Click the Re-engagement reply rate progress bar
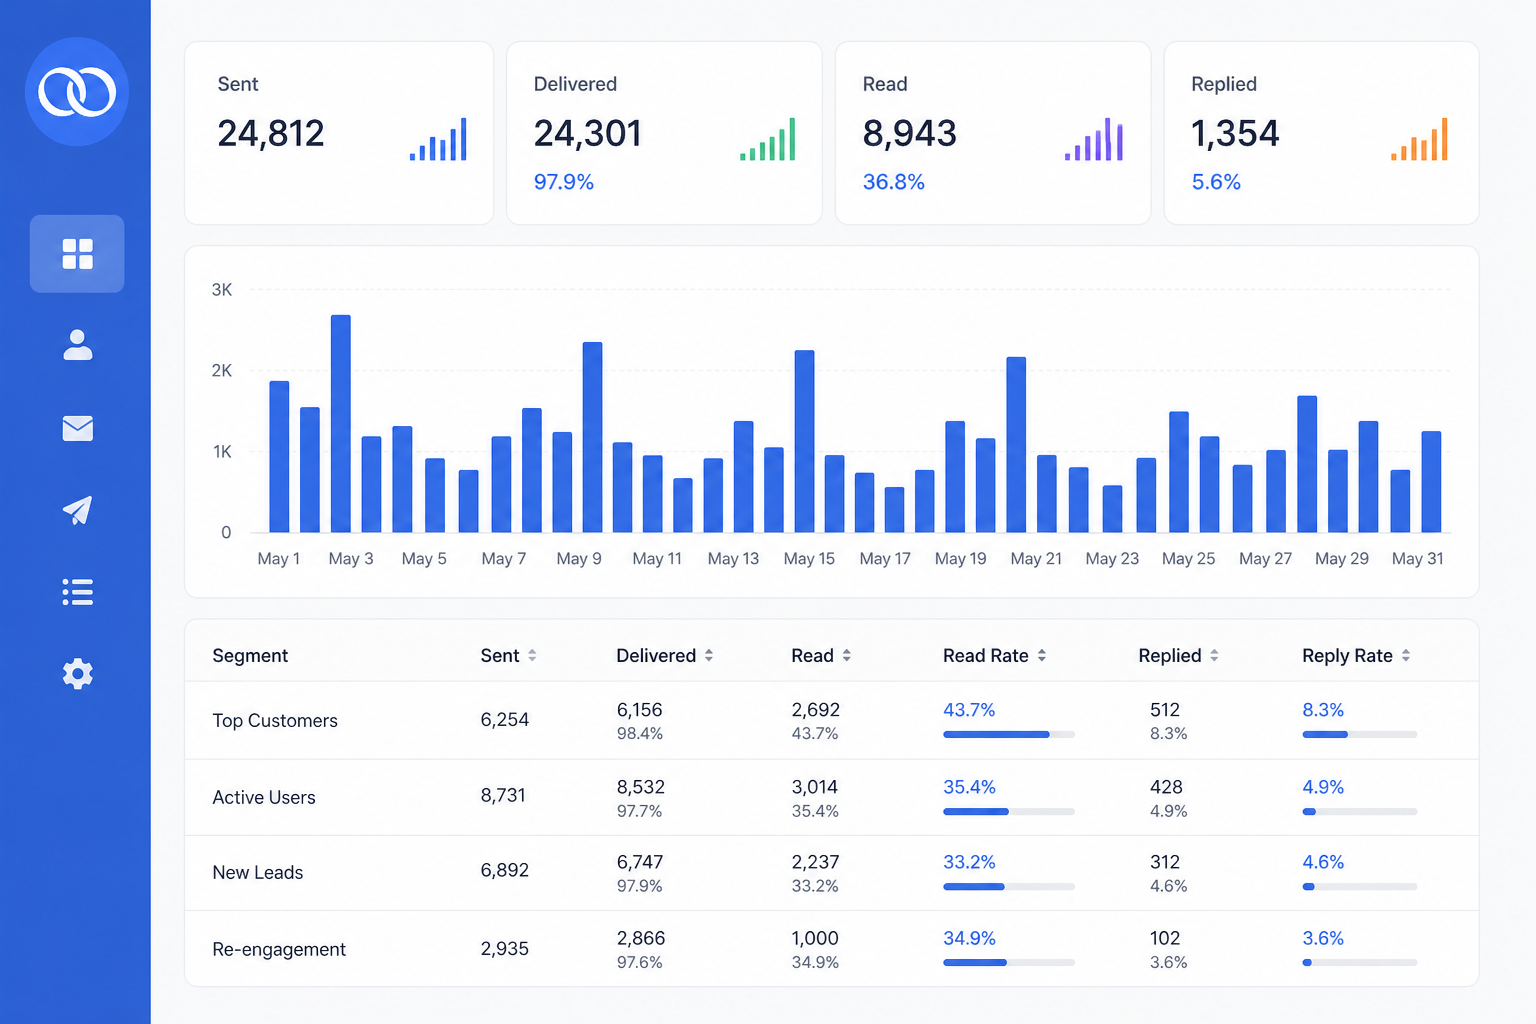 coord(1360,962)
